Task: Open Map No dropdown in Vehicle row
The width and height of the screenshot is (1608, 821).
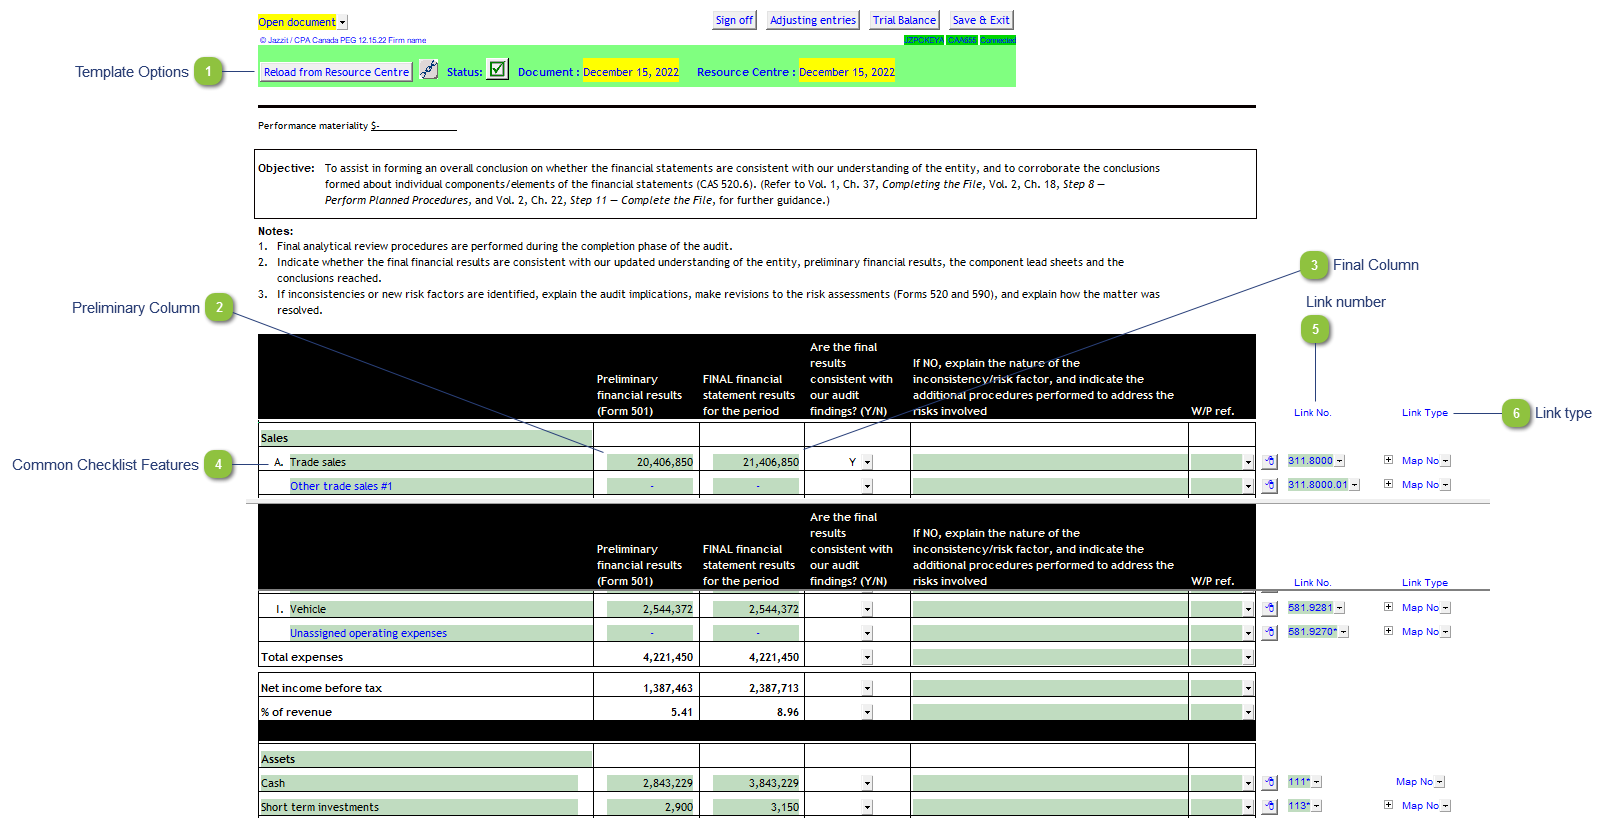Action: click(x=1446, y=608)
